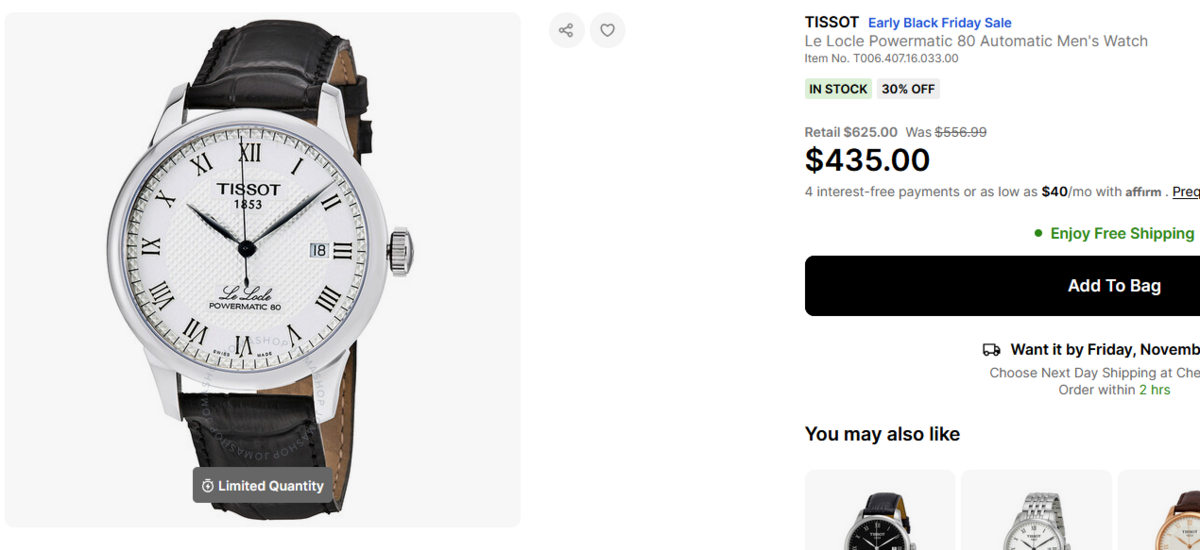Click the green dot beside Enjoy Free Shipping
The height and width of the screenshot is (550, 1200).
(1038, 234)
